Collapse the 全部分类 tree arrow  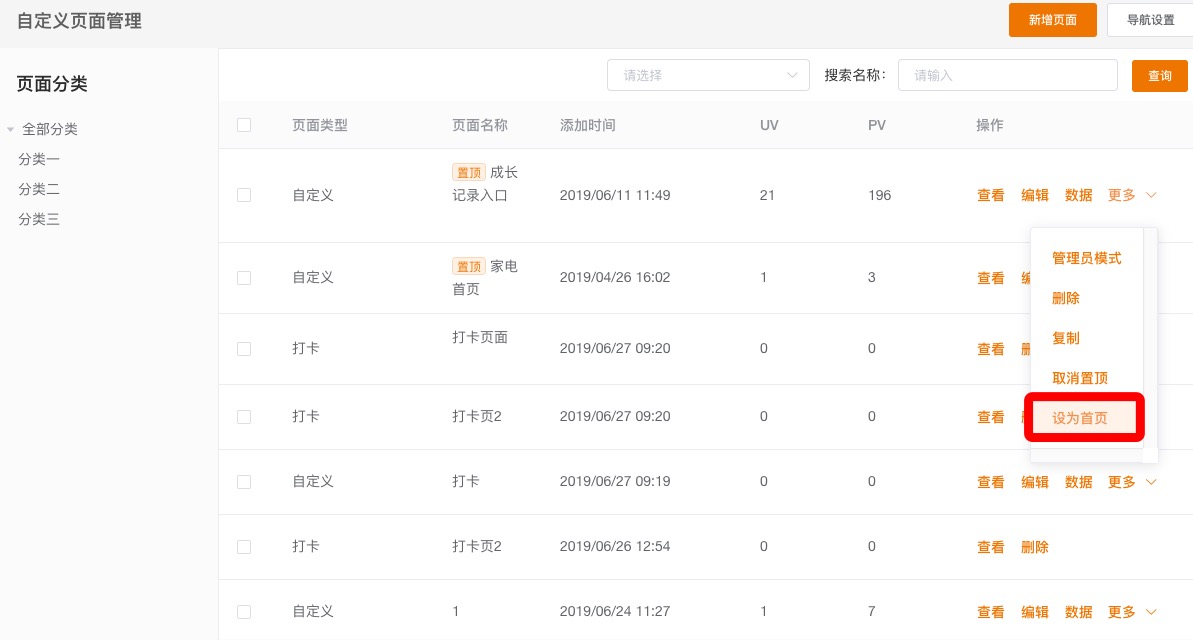click(11, 130)
